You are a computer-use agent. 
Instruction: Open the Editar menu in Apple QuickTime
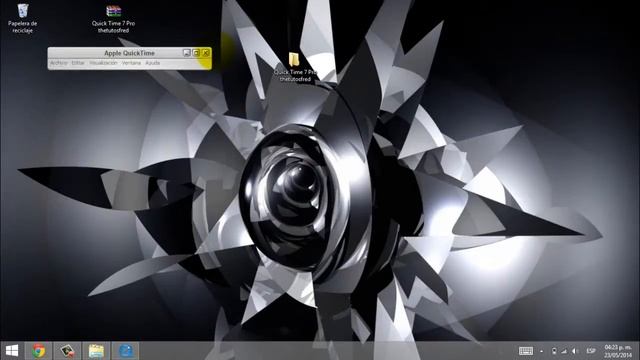point(78,63)
